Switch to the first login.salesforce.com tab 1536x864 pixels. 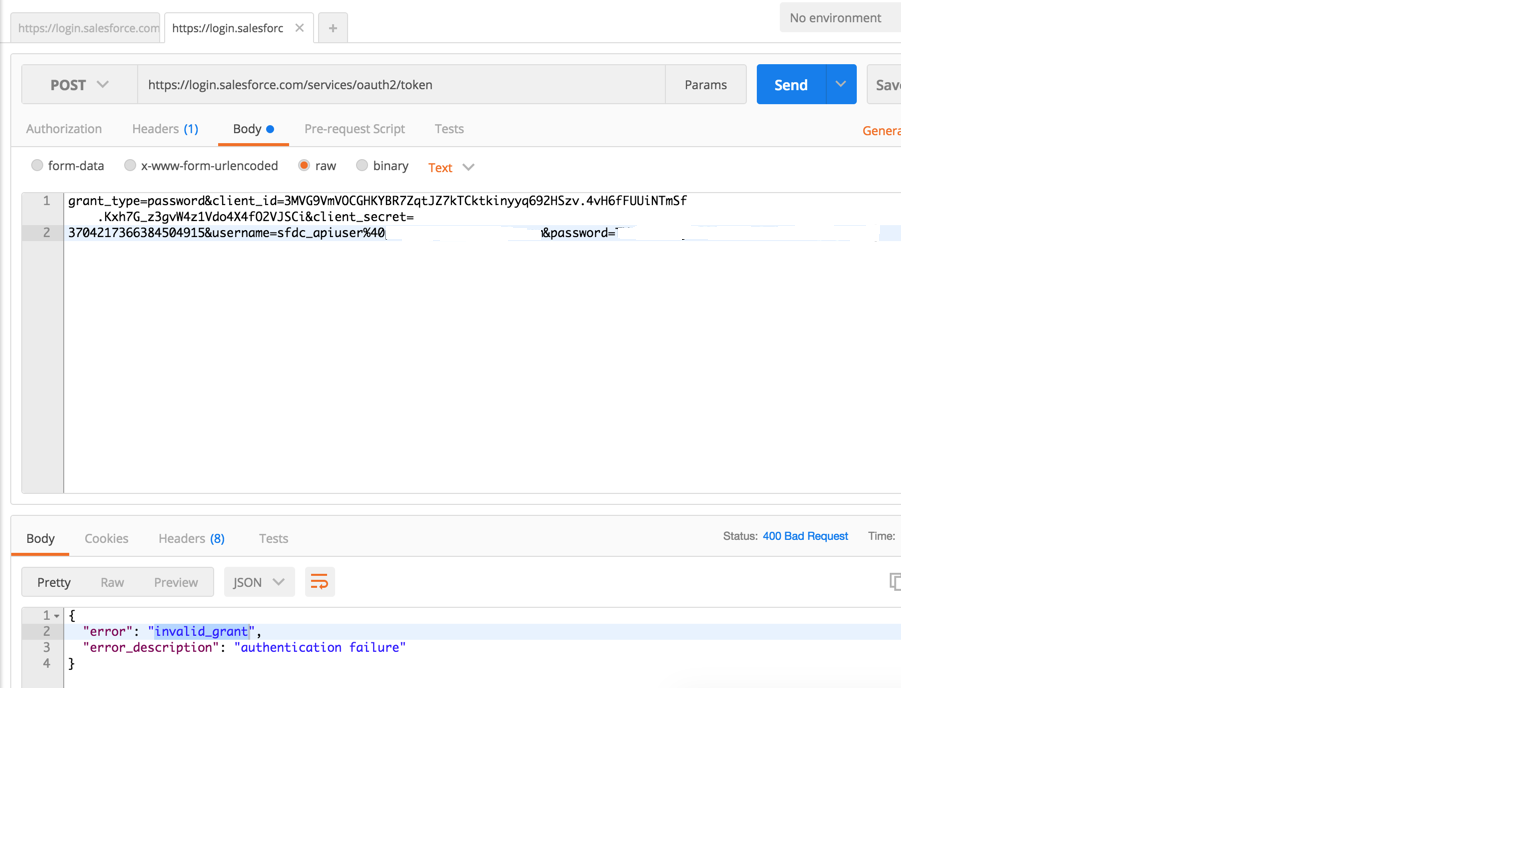[x=86, y=28]
